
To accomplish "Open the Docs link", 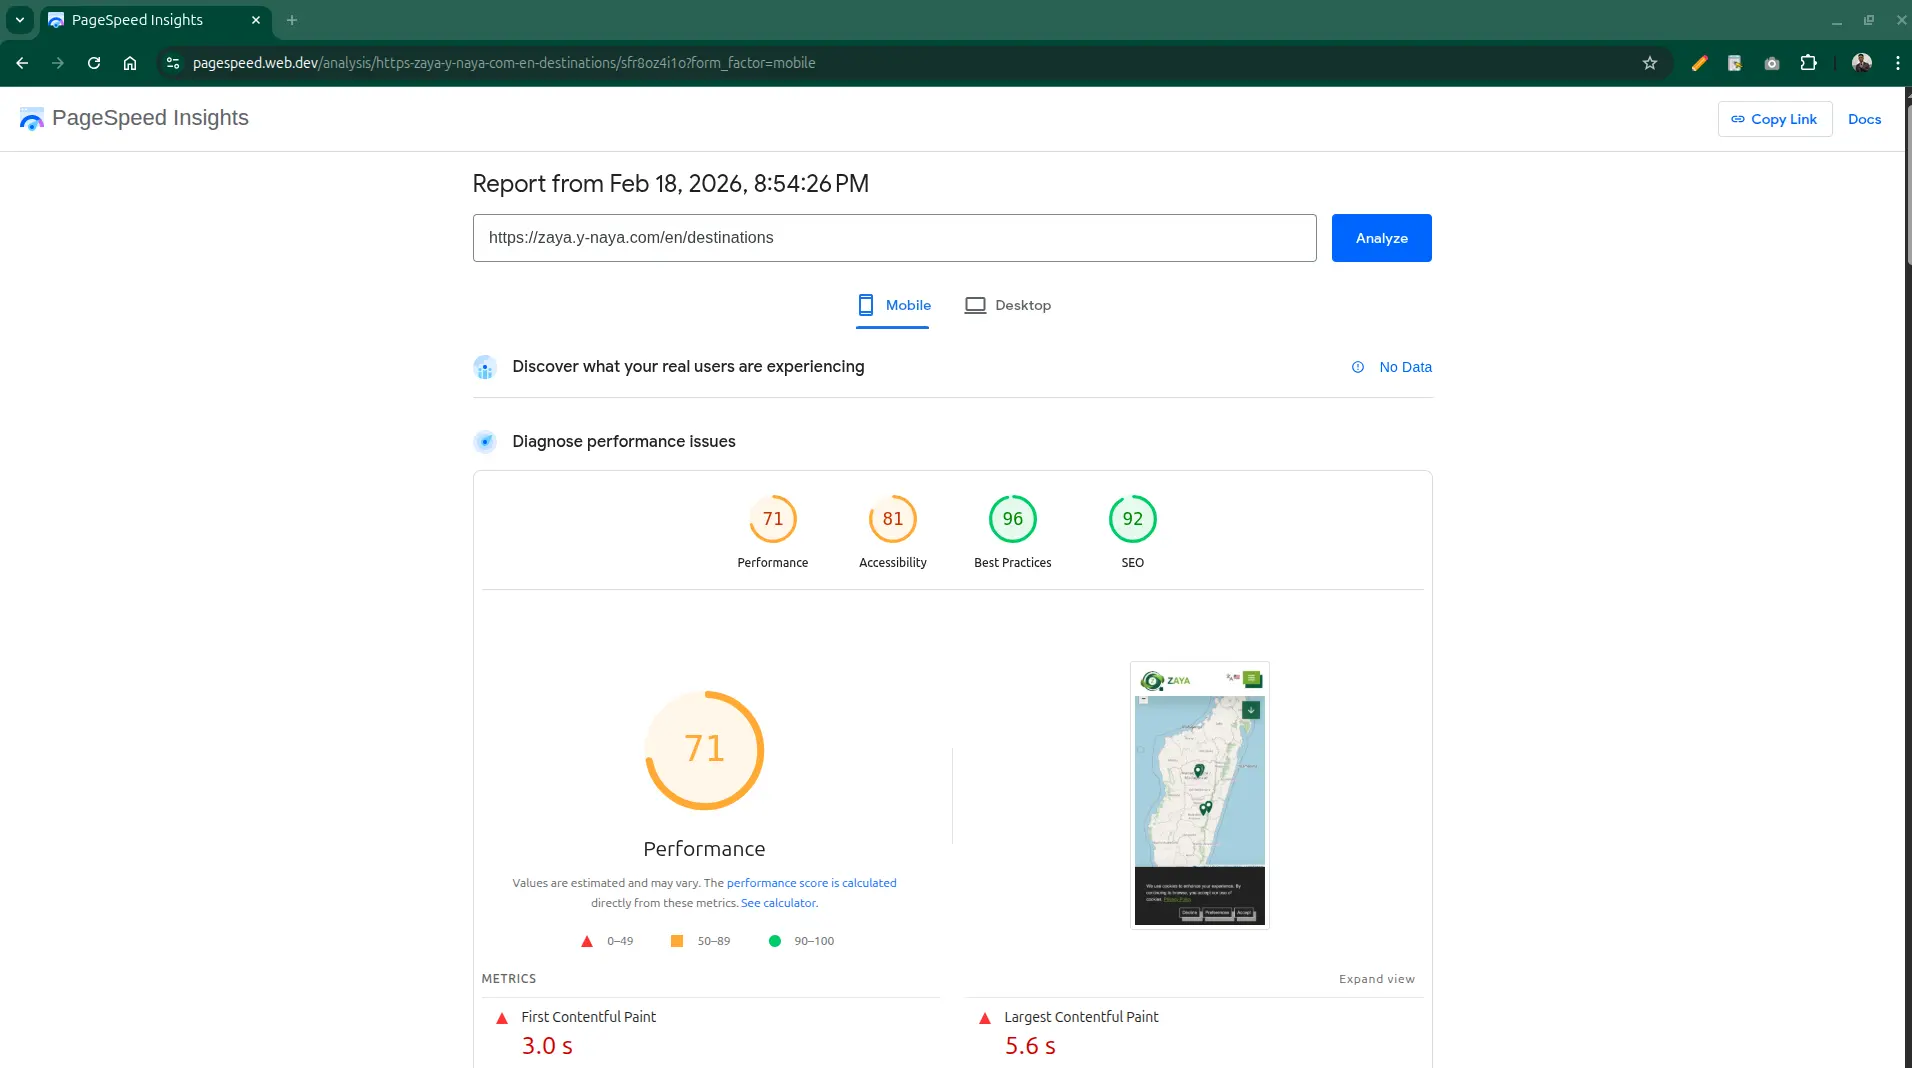I will [x=1864, y=119].
